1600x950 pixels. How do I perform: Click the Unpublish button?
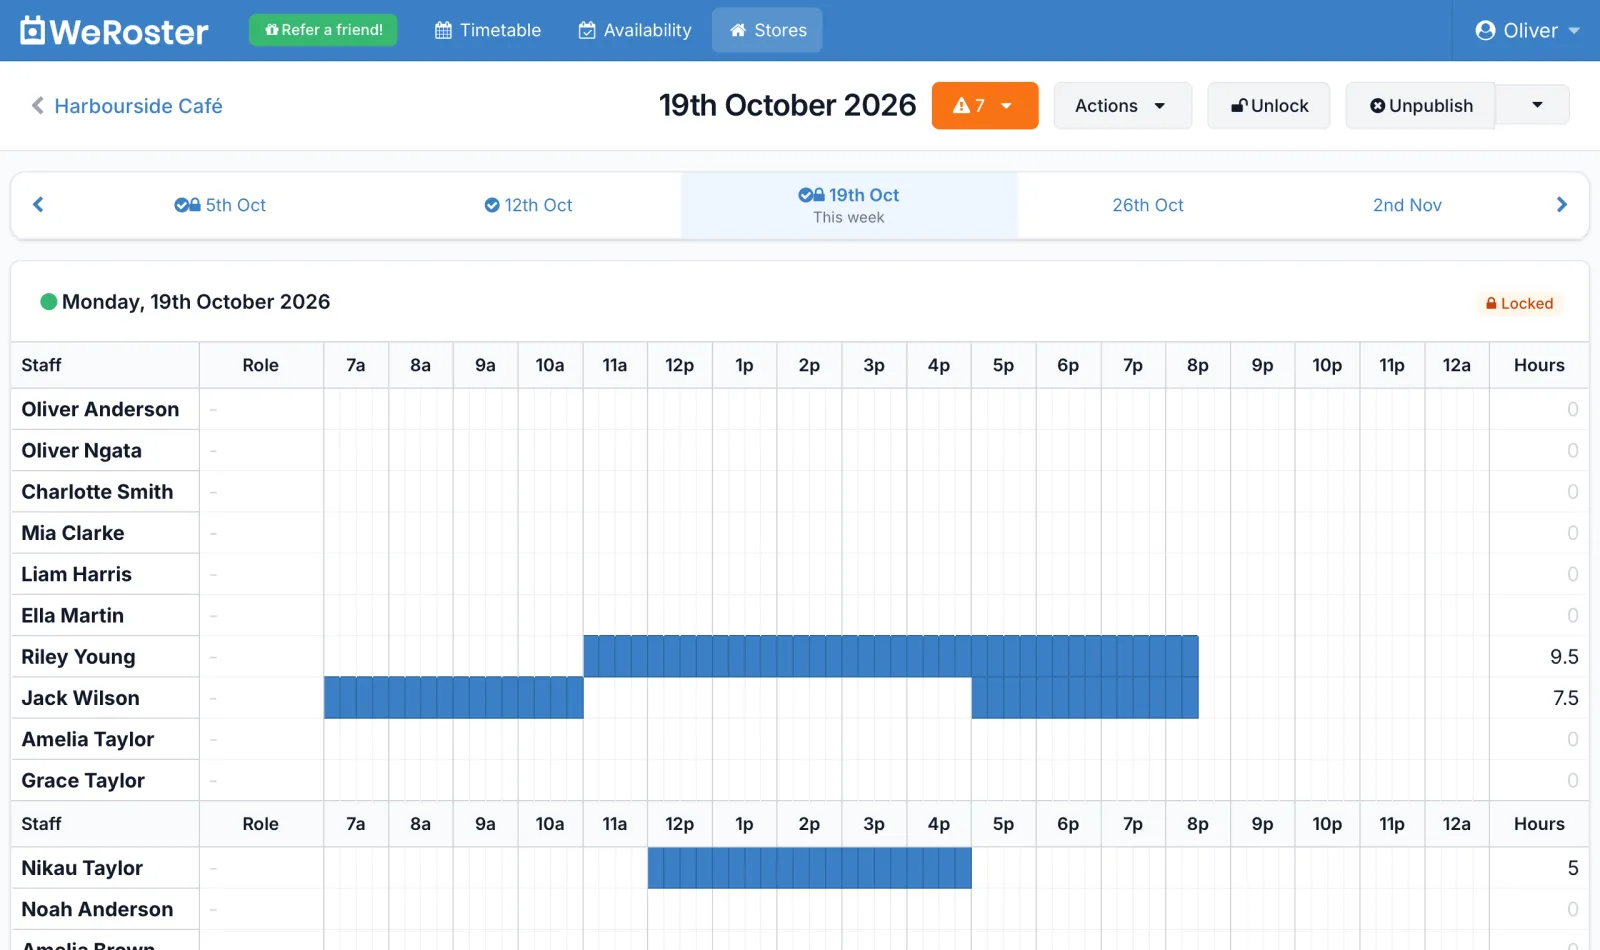(x=1420, y=105)
